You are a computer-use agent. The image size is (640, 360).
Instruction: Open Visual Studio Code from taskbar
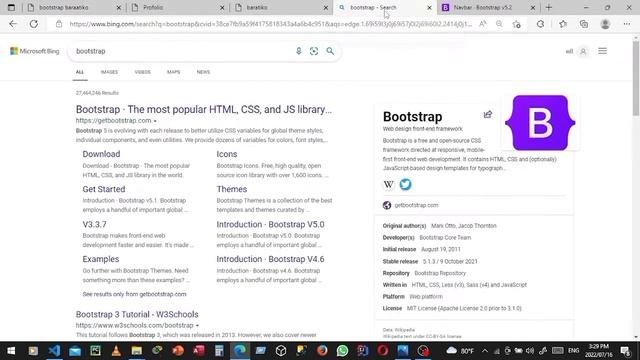point(54,351)
